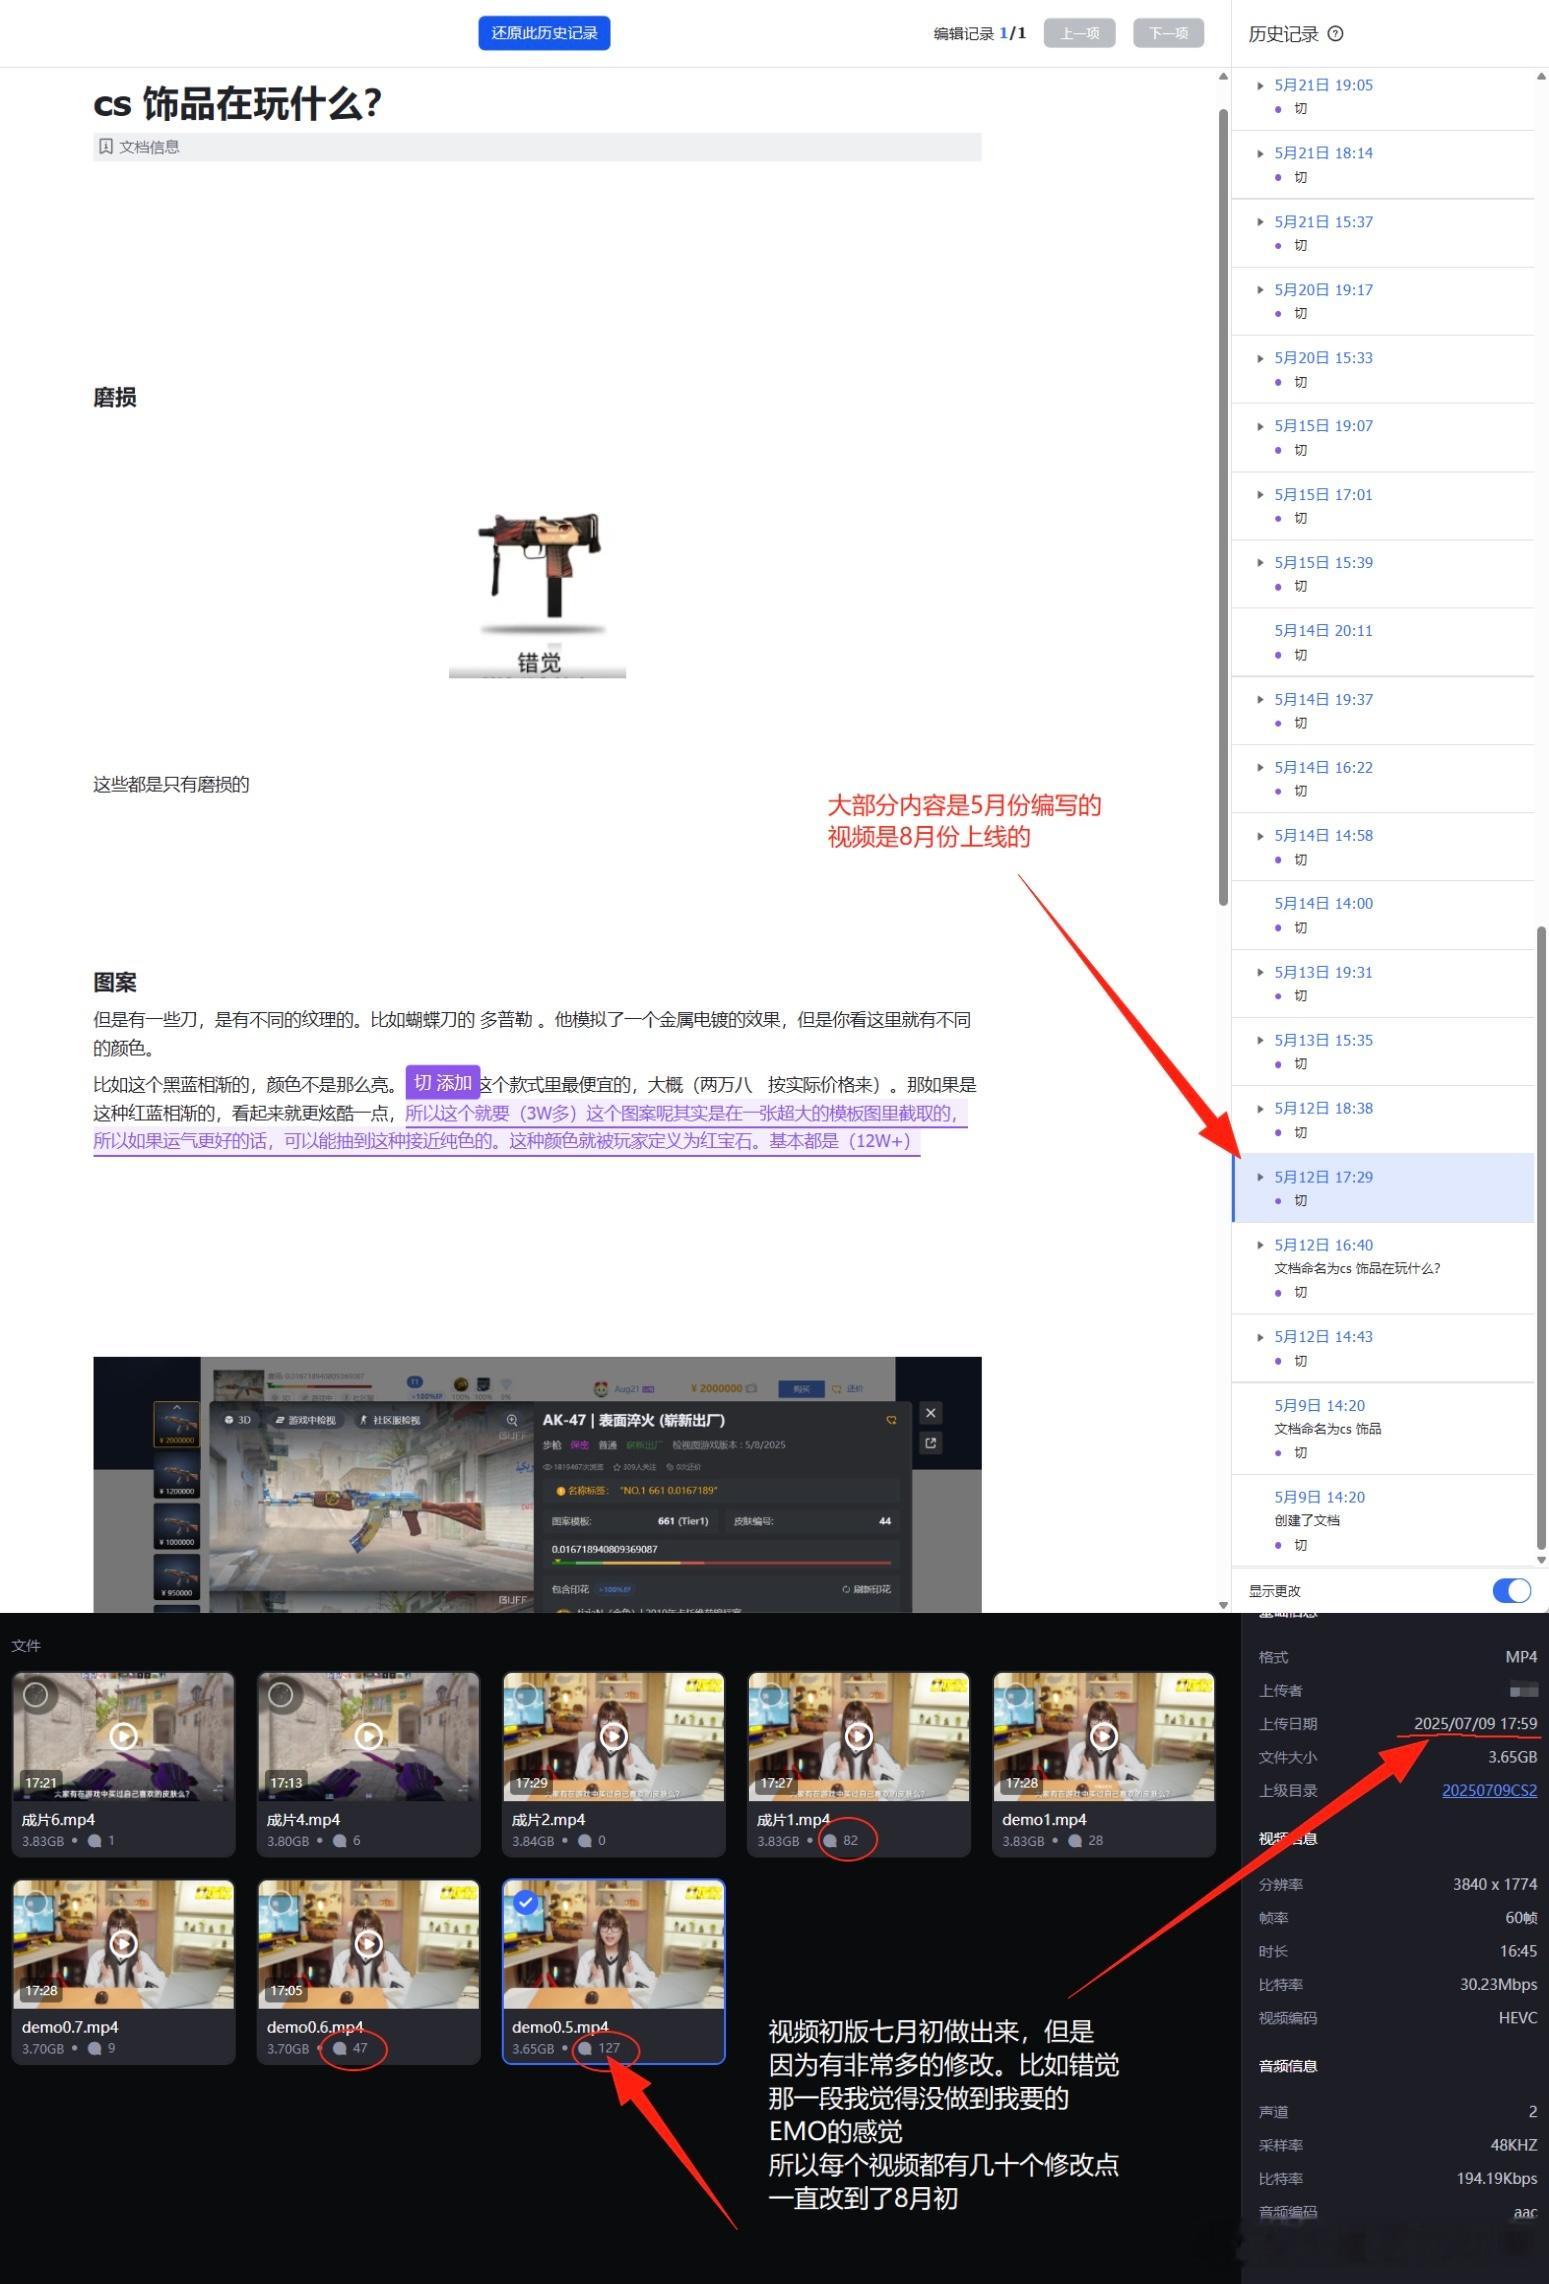Image resolution: width=1549 pixels, height=2284 pixels.
Task: Open comments on 成片4.mp4 showing 6
Action: 346,1840
